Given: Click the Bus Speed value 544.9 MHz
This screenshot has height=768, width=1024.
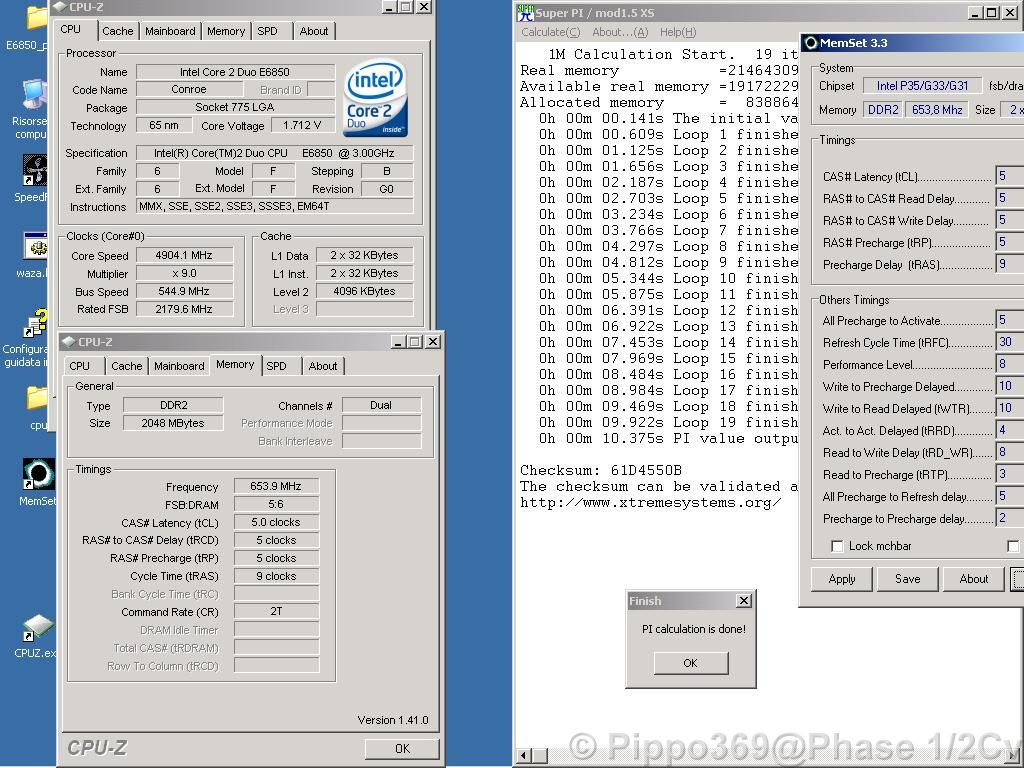Looking at the screenshot, I should click(x=184, y=291).
